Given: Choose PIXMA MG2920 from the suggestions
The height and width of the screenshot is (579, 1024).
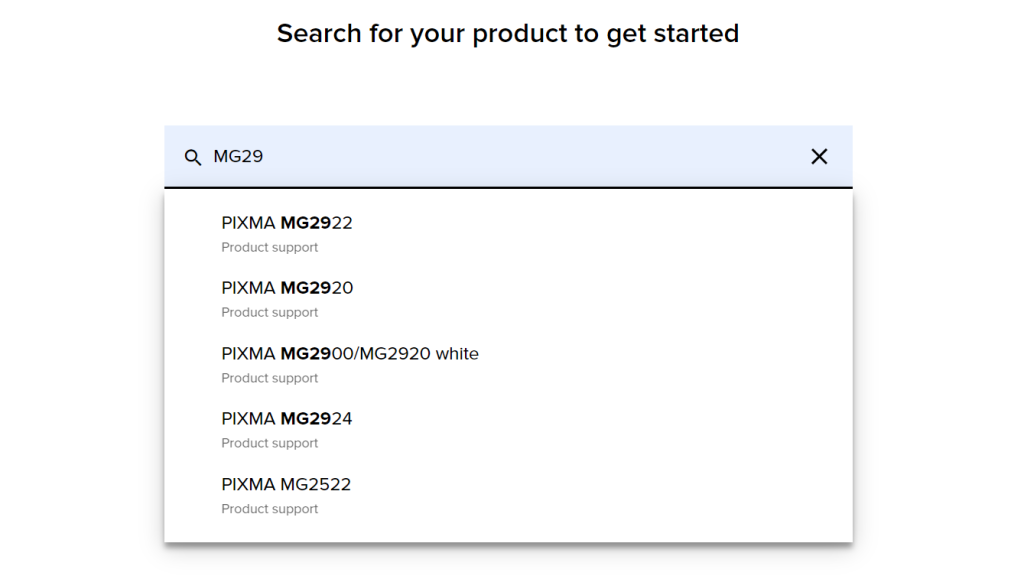Looking at the screenshot, I should 508,299.
